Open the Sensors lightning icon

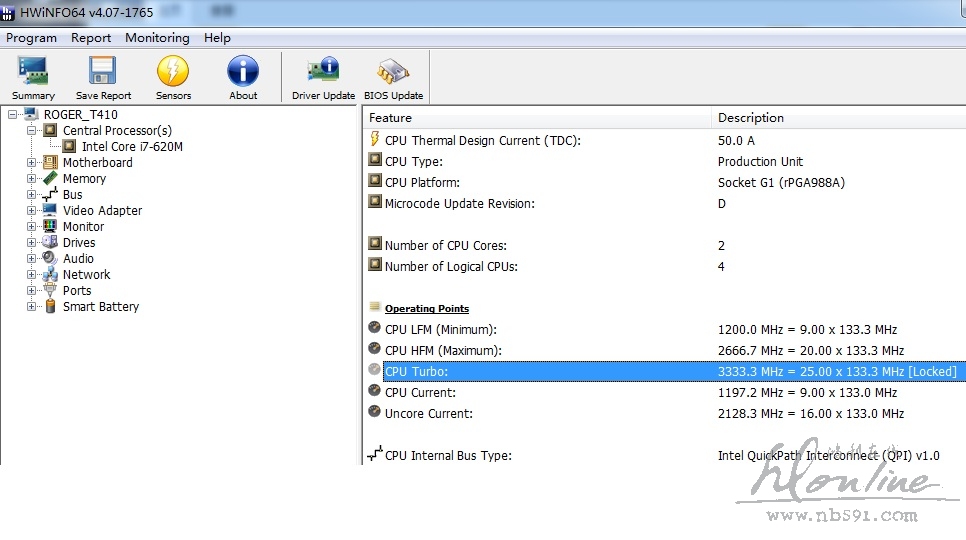[x=173, y=72]
